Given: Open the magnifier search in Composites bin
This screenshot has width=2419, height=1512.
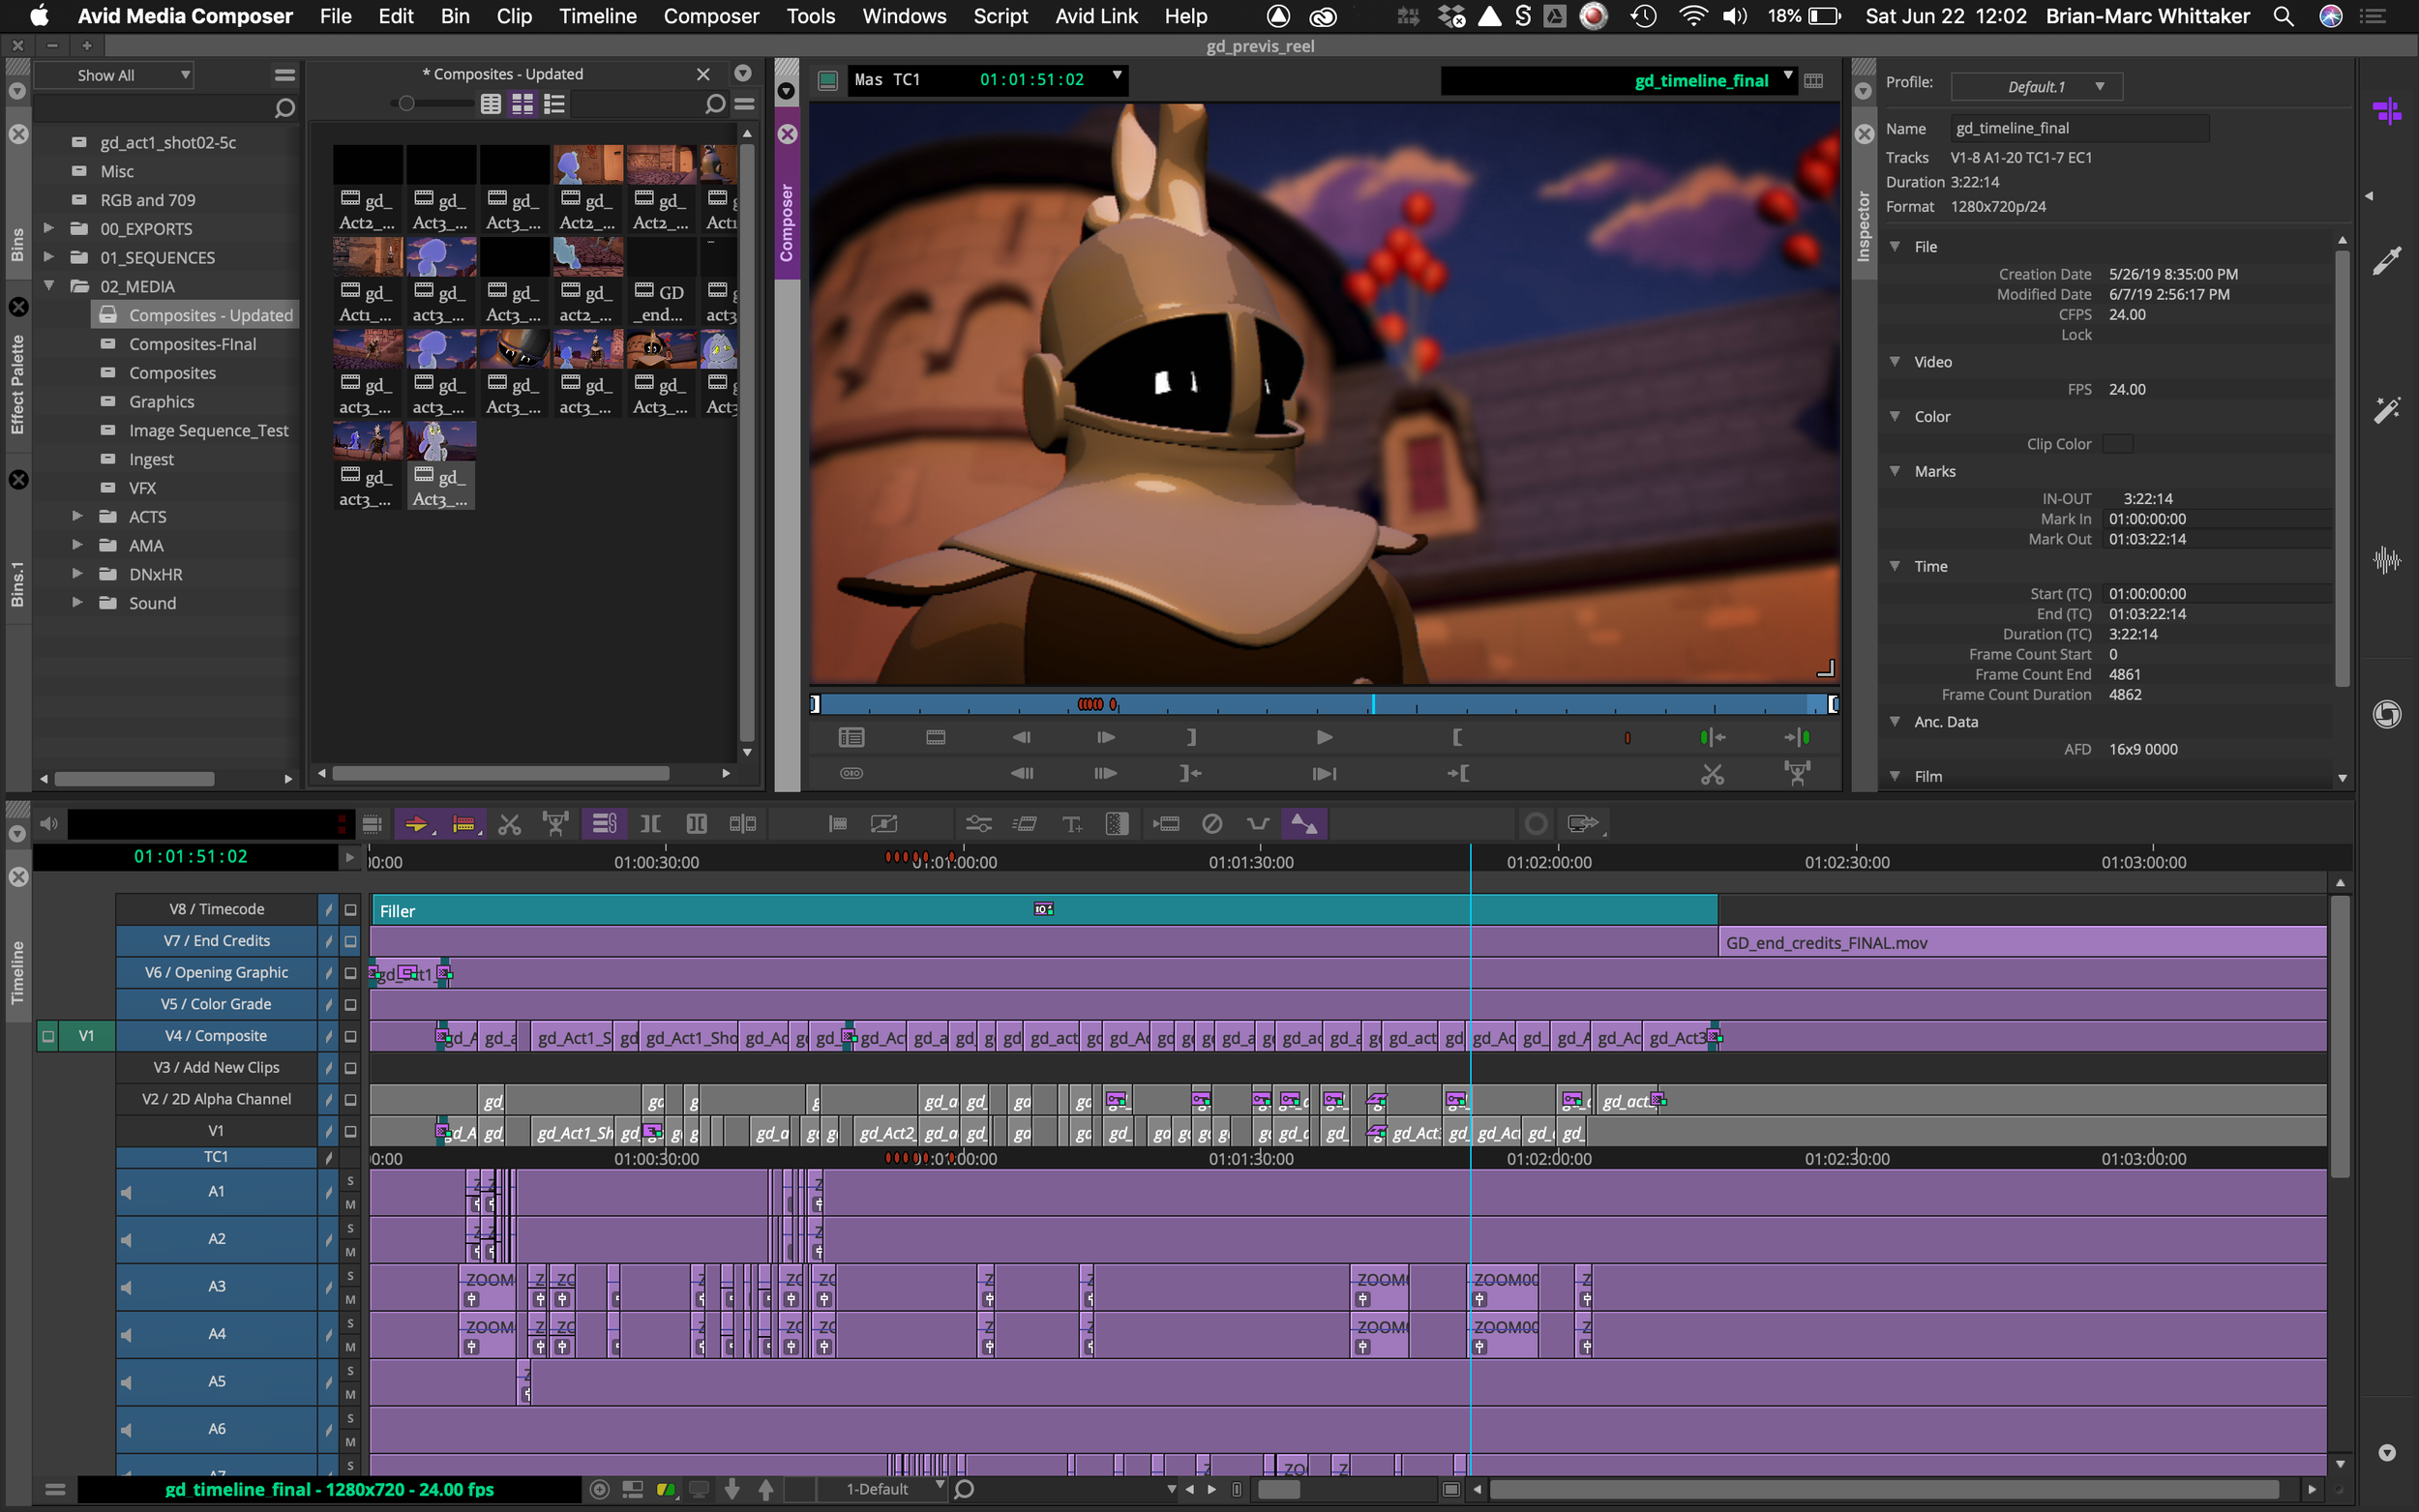Looking at the screenshot, I should pos(714,104).
